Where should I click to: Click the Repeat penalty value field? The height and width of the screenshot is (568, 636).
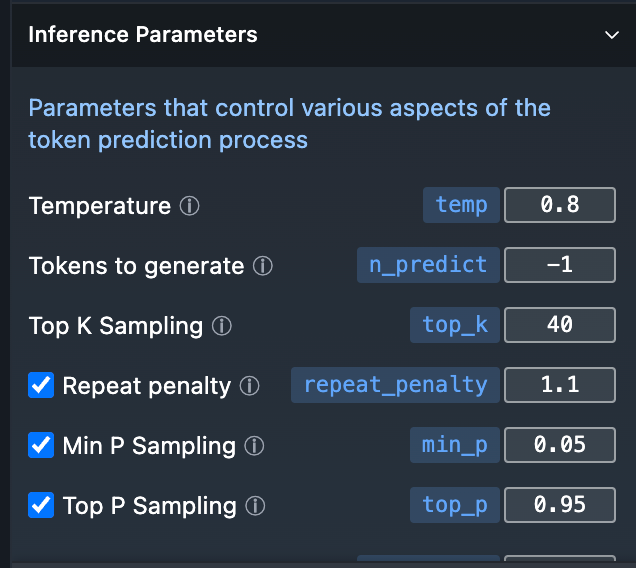[559, 385]
